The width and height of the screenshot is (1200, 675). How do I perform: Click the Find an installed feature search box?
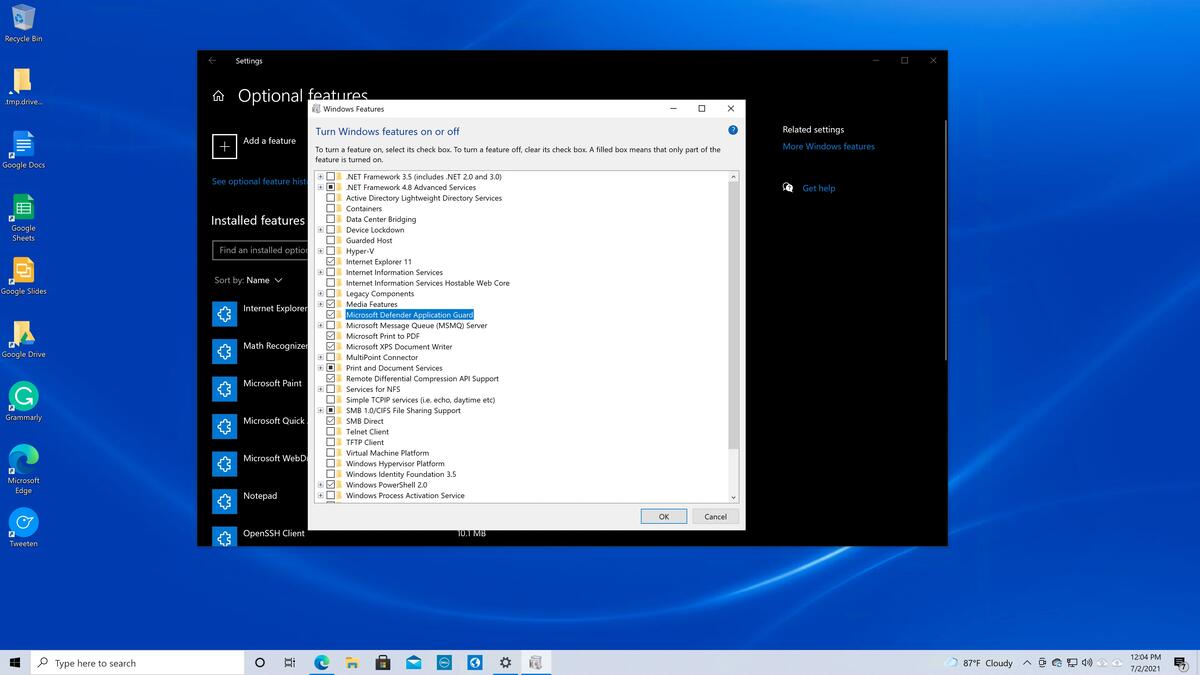pos(262,250)
